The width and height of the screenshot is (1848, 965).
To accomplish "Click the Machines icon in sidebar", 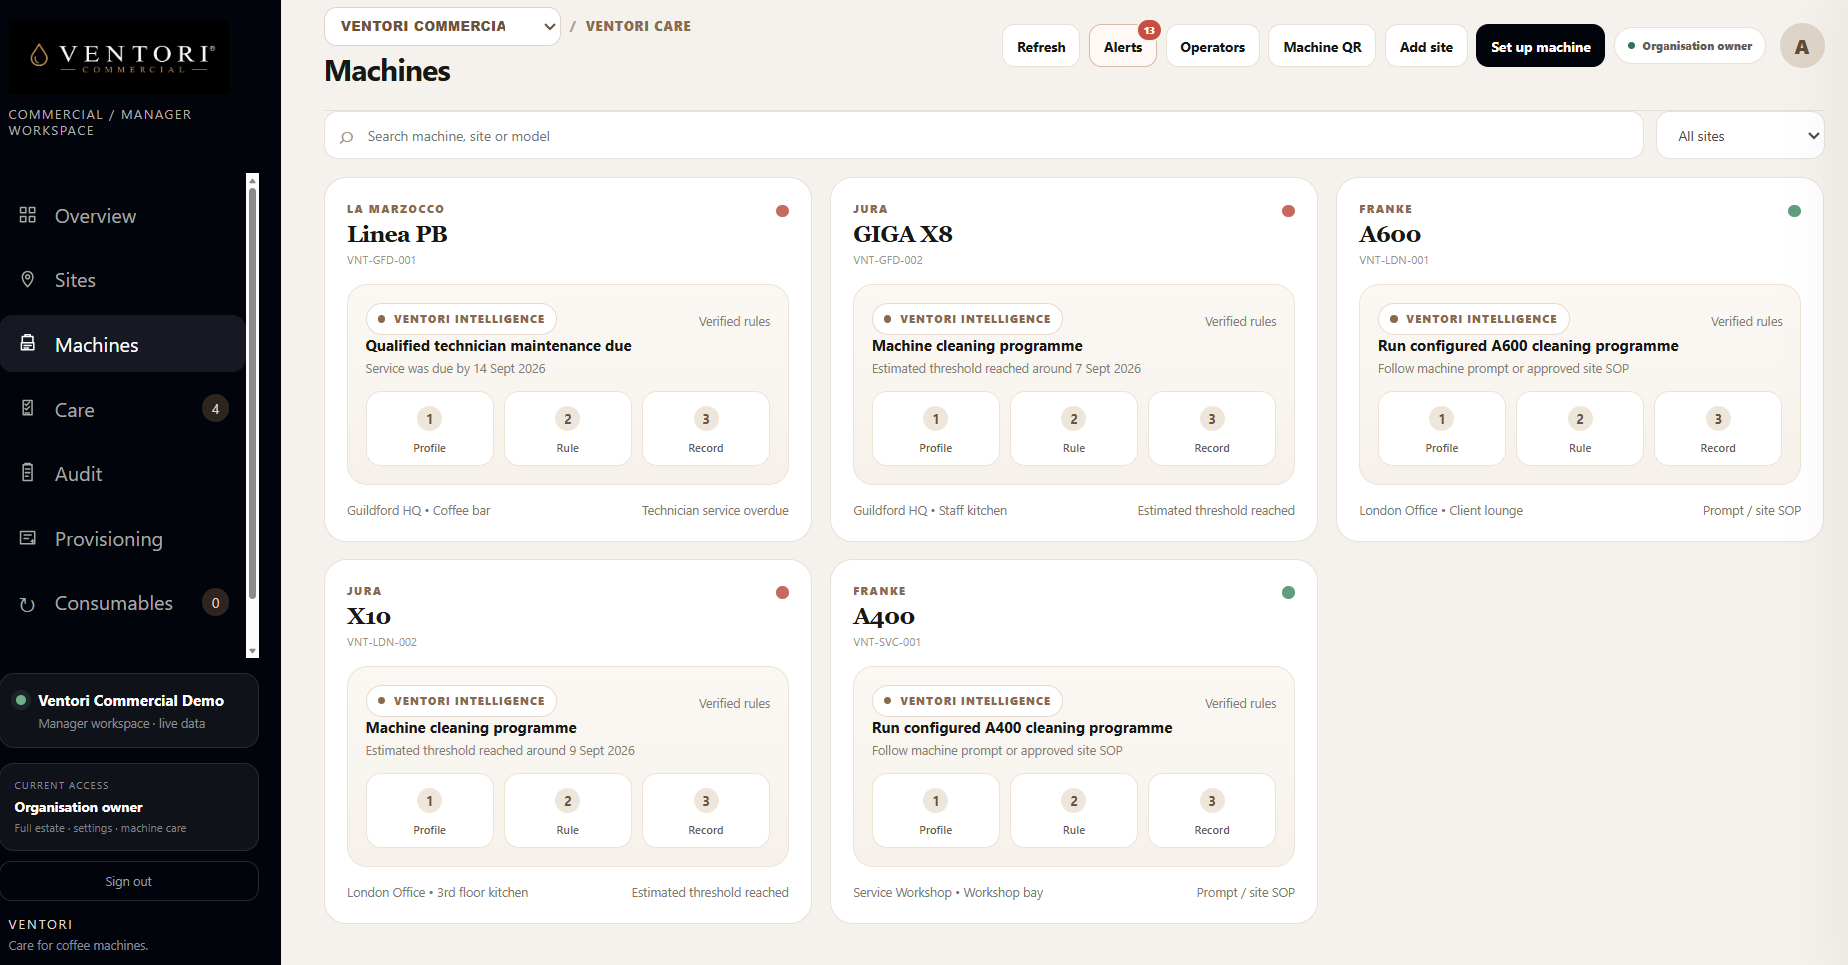I will coord(28,344).
